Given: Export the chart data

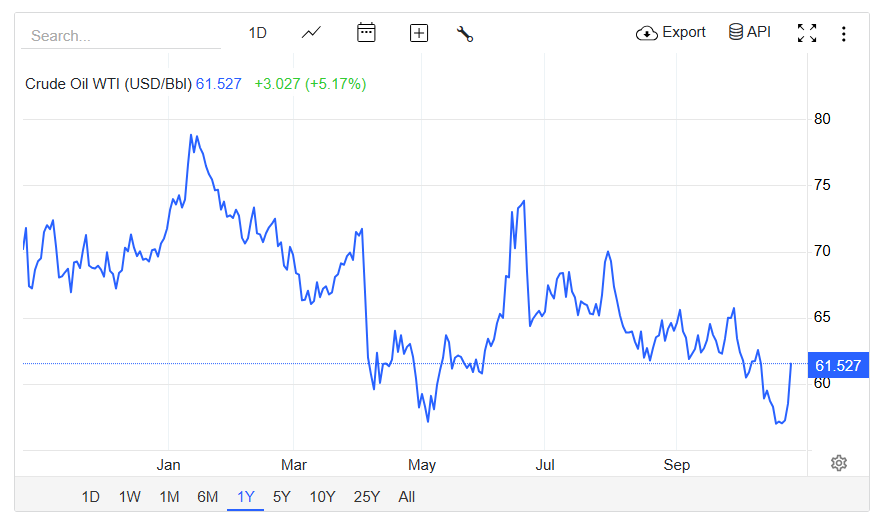Looking at the screenshot, I should tap(671, 32).
